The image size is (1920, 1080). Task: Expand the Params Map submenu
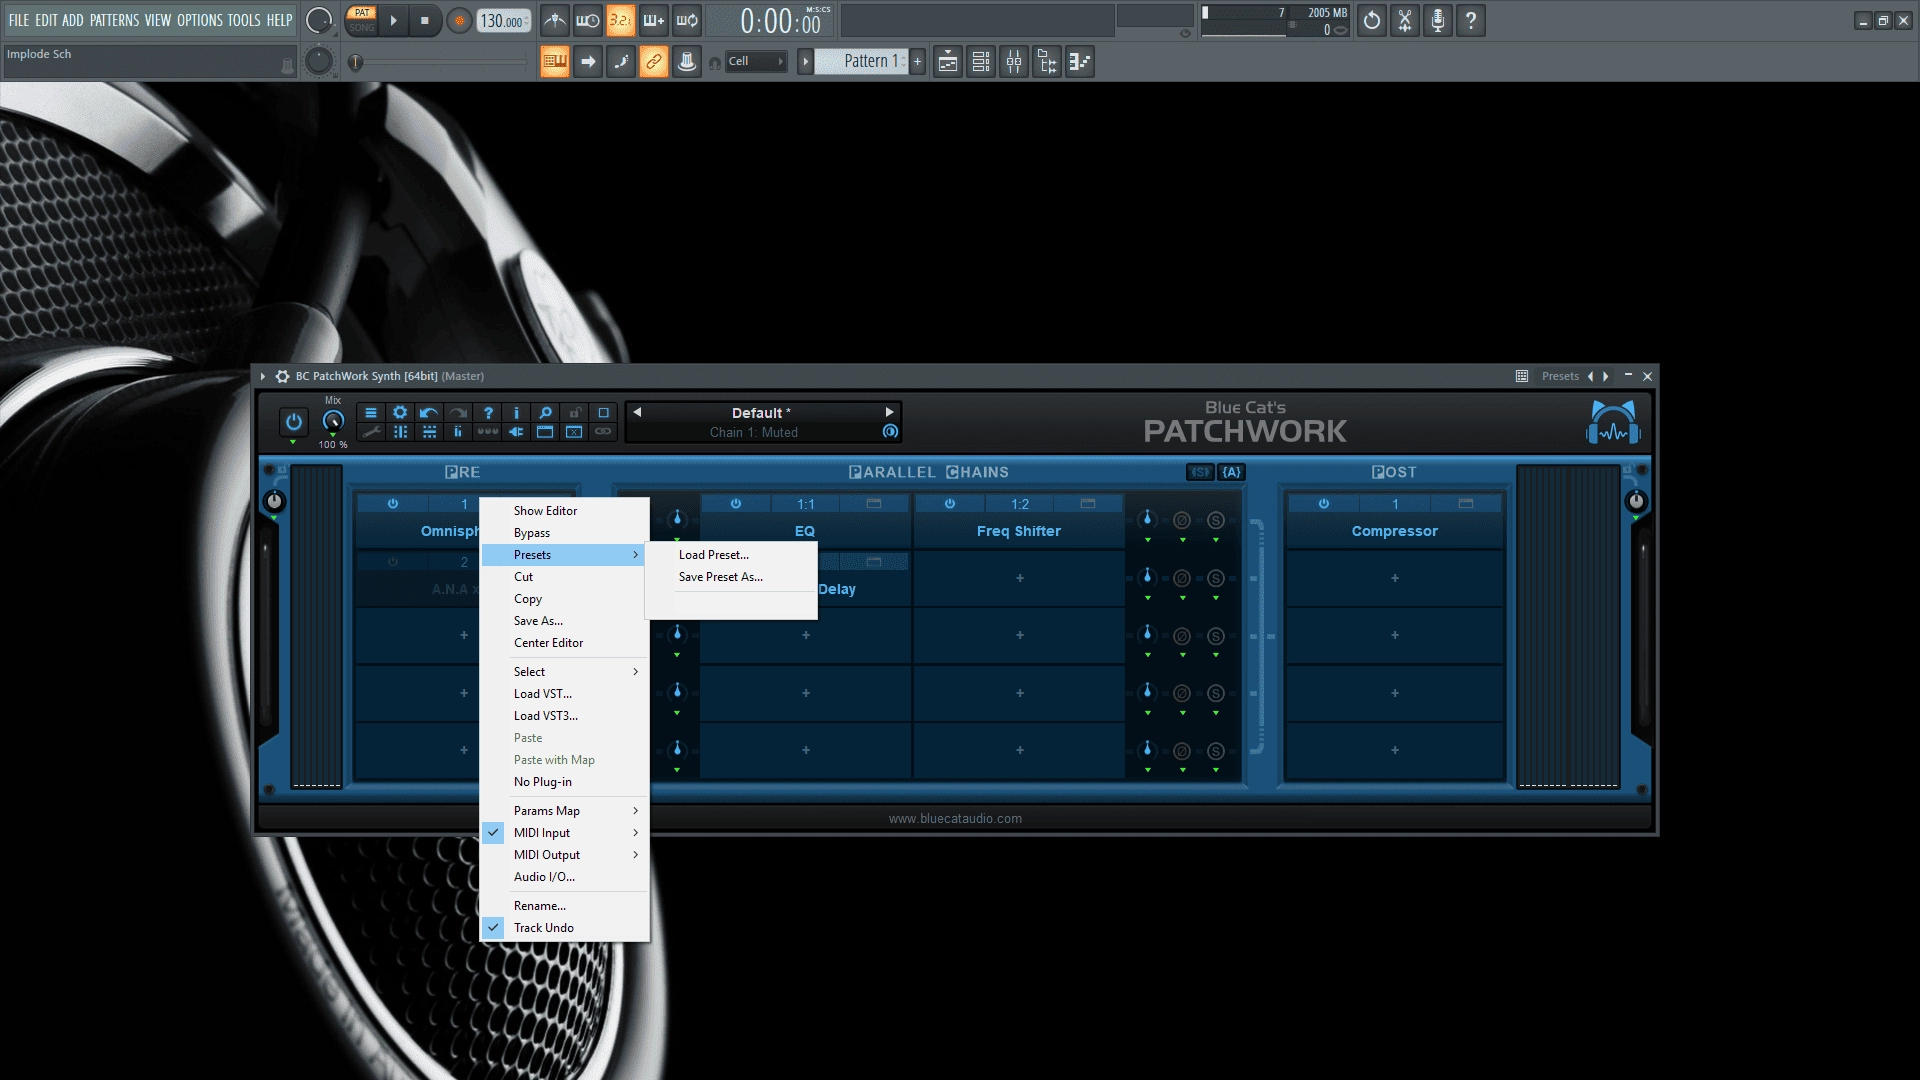tap(565, 811)
